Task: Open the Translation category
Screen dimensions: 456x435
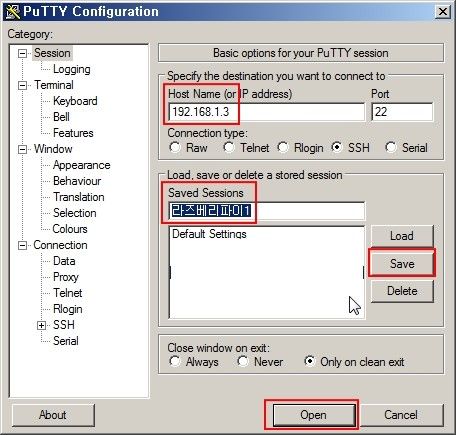Action: (x=79, y=197)
